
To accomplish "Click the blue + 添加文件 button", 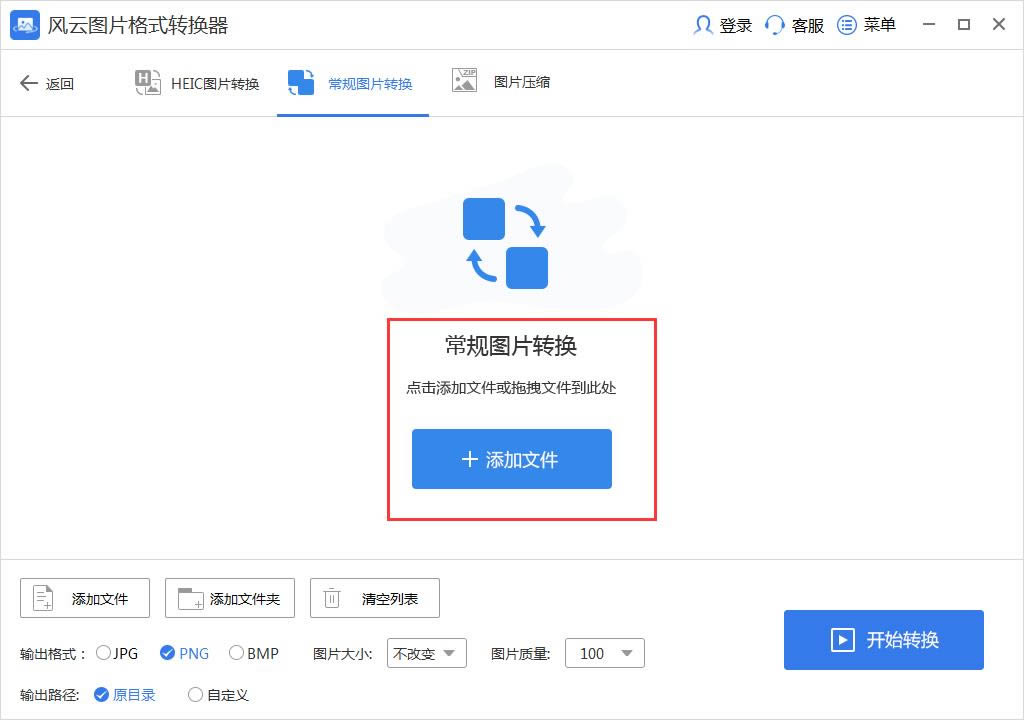I will [x=512, y=459].
